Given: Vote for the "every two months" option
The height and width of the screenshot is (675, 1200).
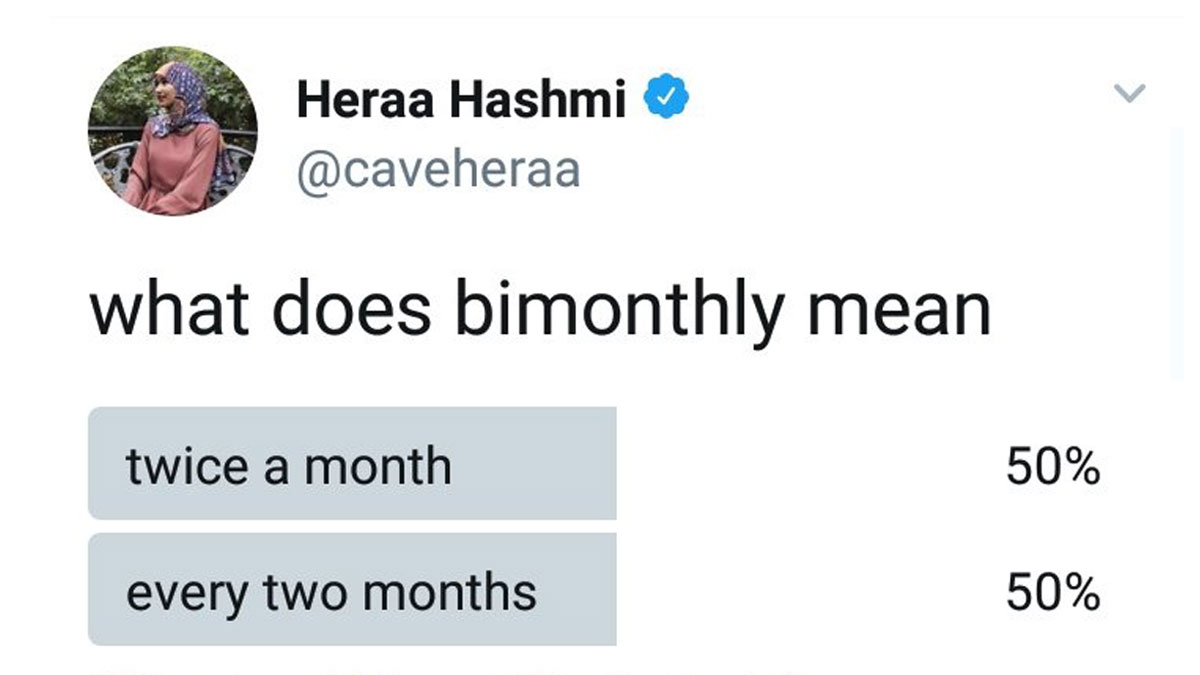Looking at the screenshot, I should click(x=352, y=590).
